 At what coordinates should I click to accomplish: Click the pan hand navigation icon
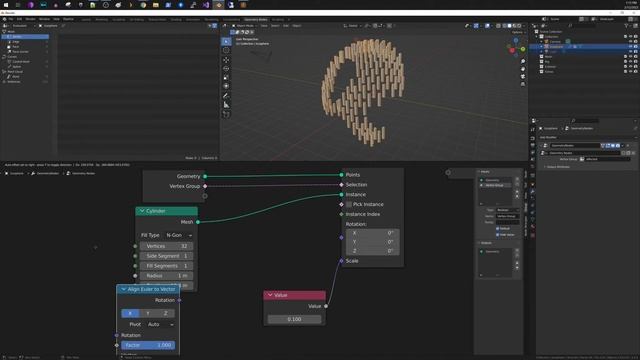pos(523,69)
